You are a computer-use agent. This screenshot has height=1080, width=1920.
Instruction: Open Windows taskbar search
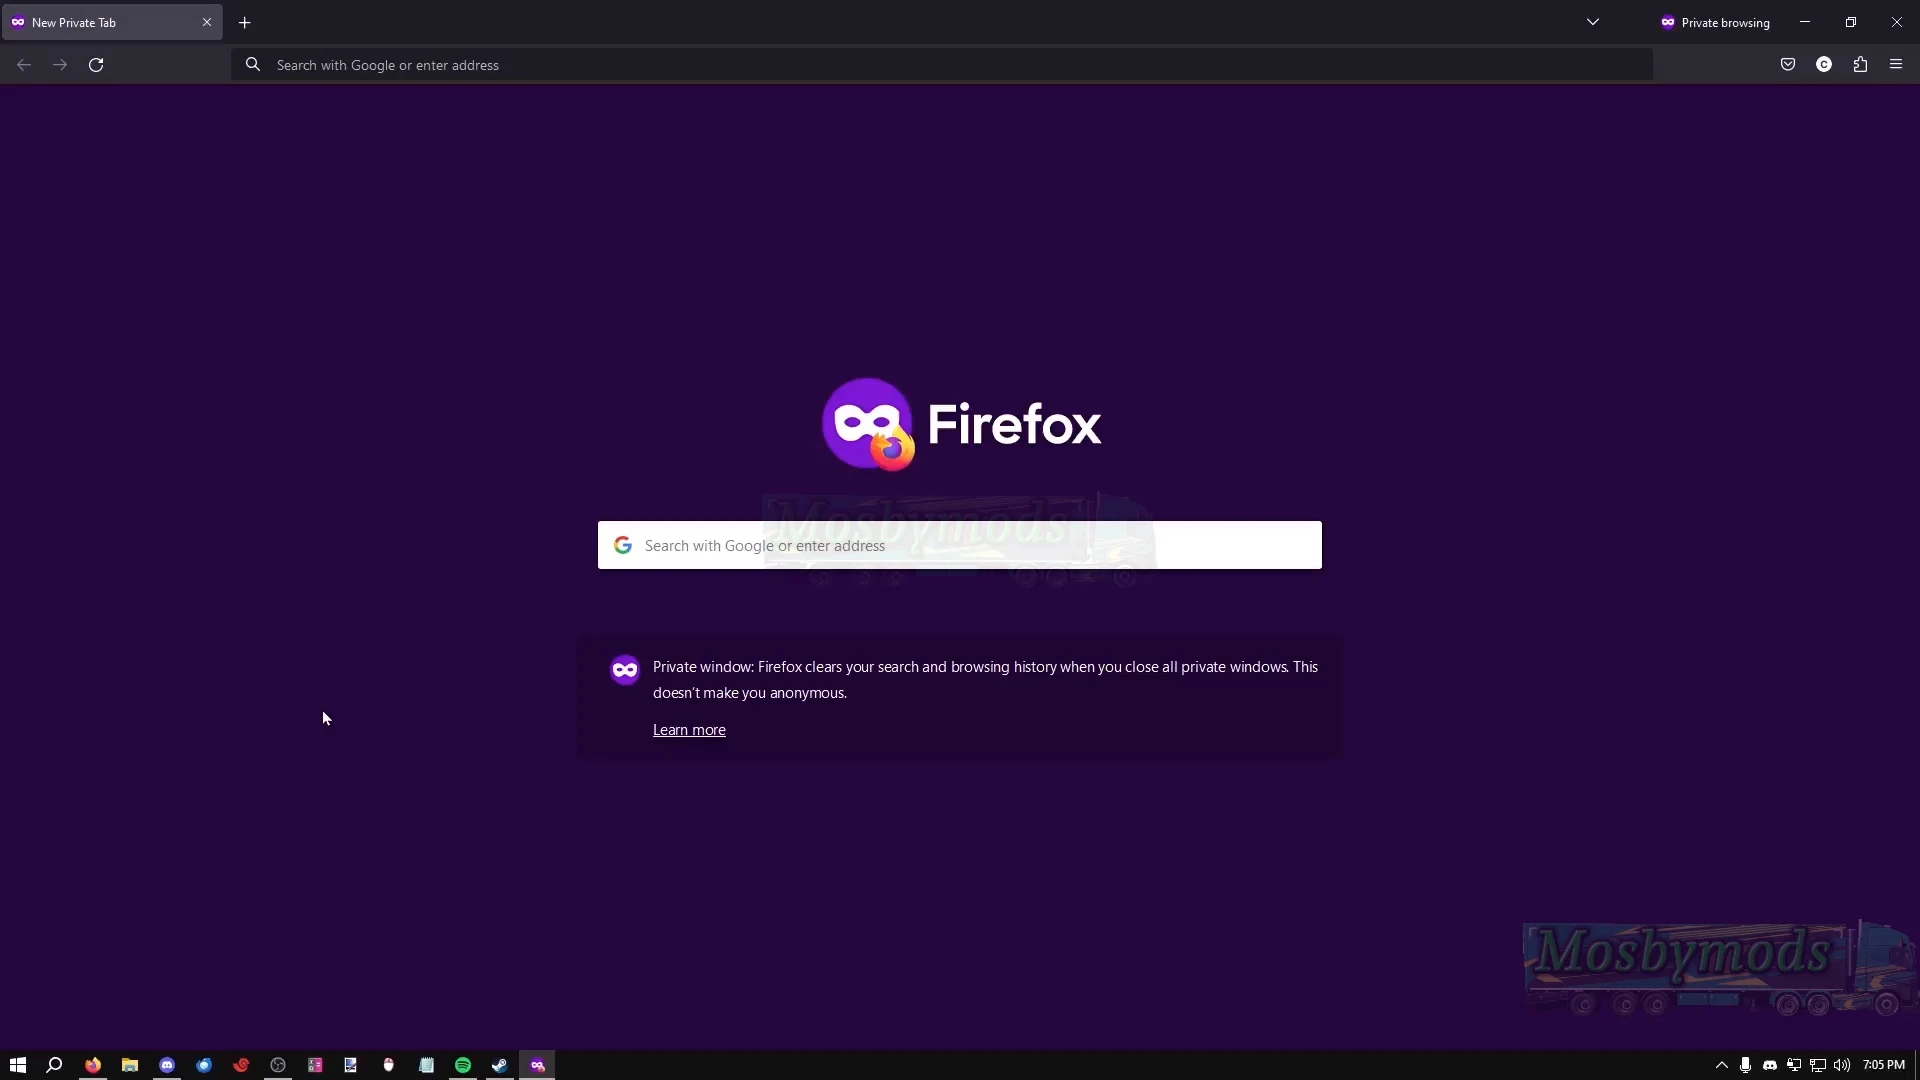click(x=55, y=1065)
